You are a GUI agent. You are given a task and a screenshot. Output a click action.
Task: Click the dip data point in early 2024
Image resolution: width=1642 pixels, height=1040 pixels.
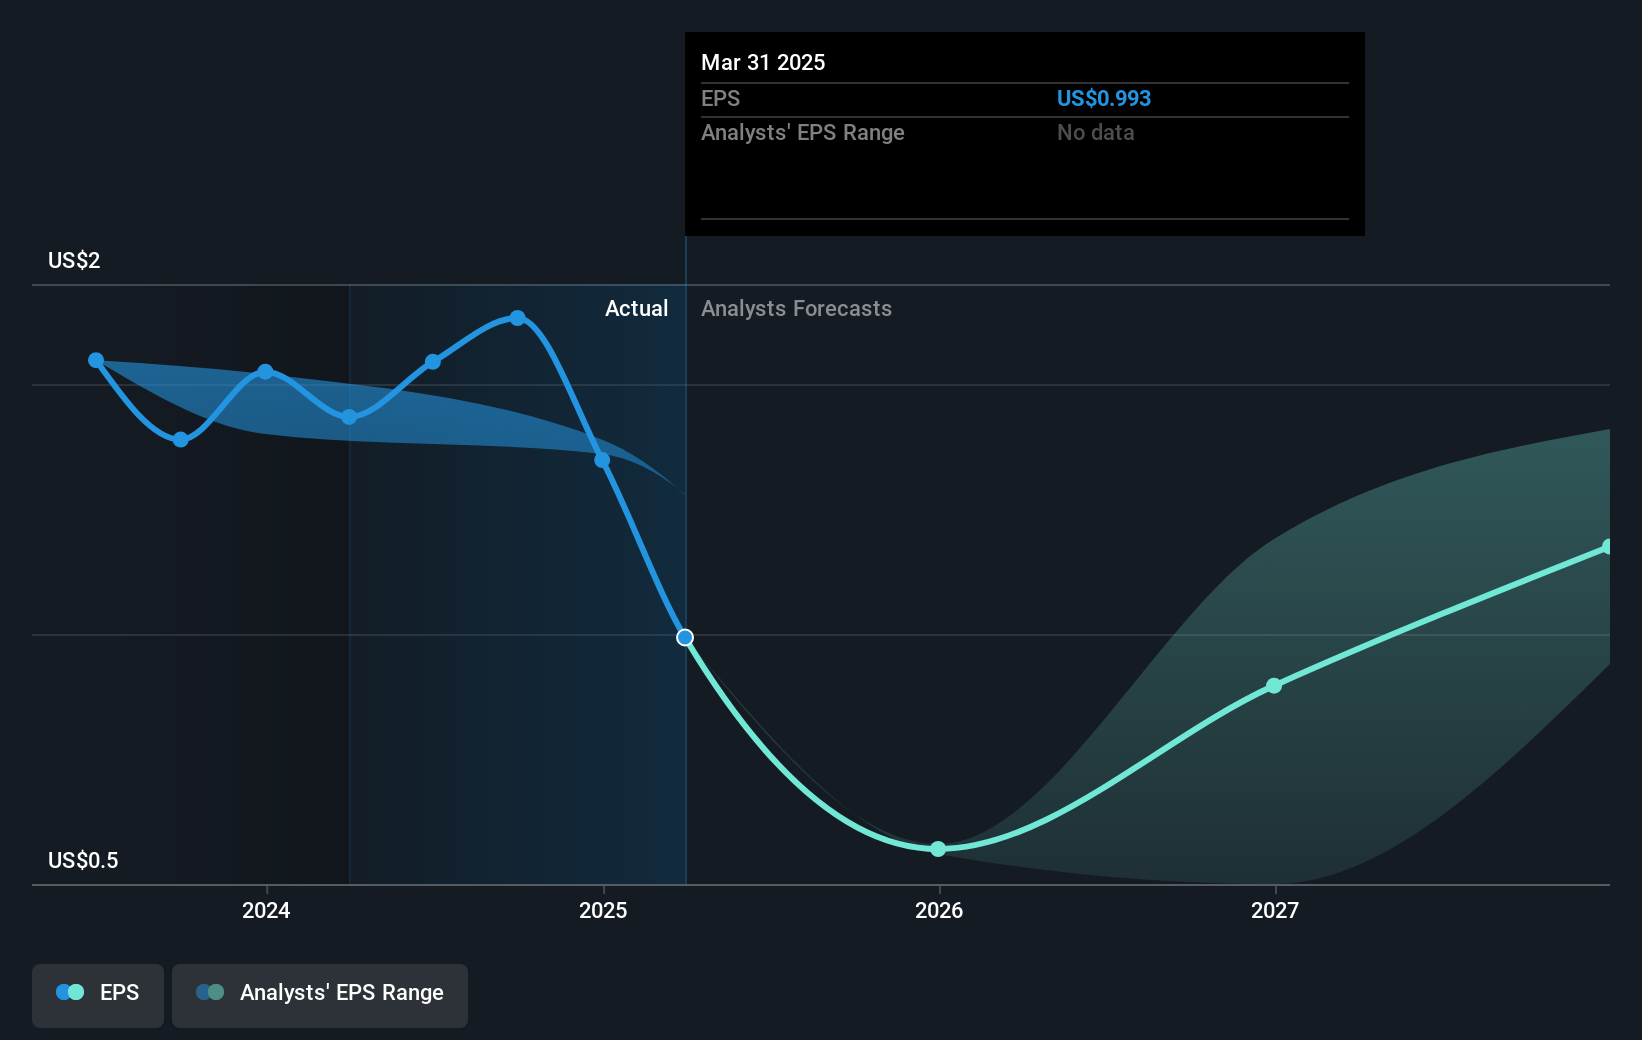click(180, 438)
